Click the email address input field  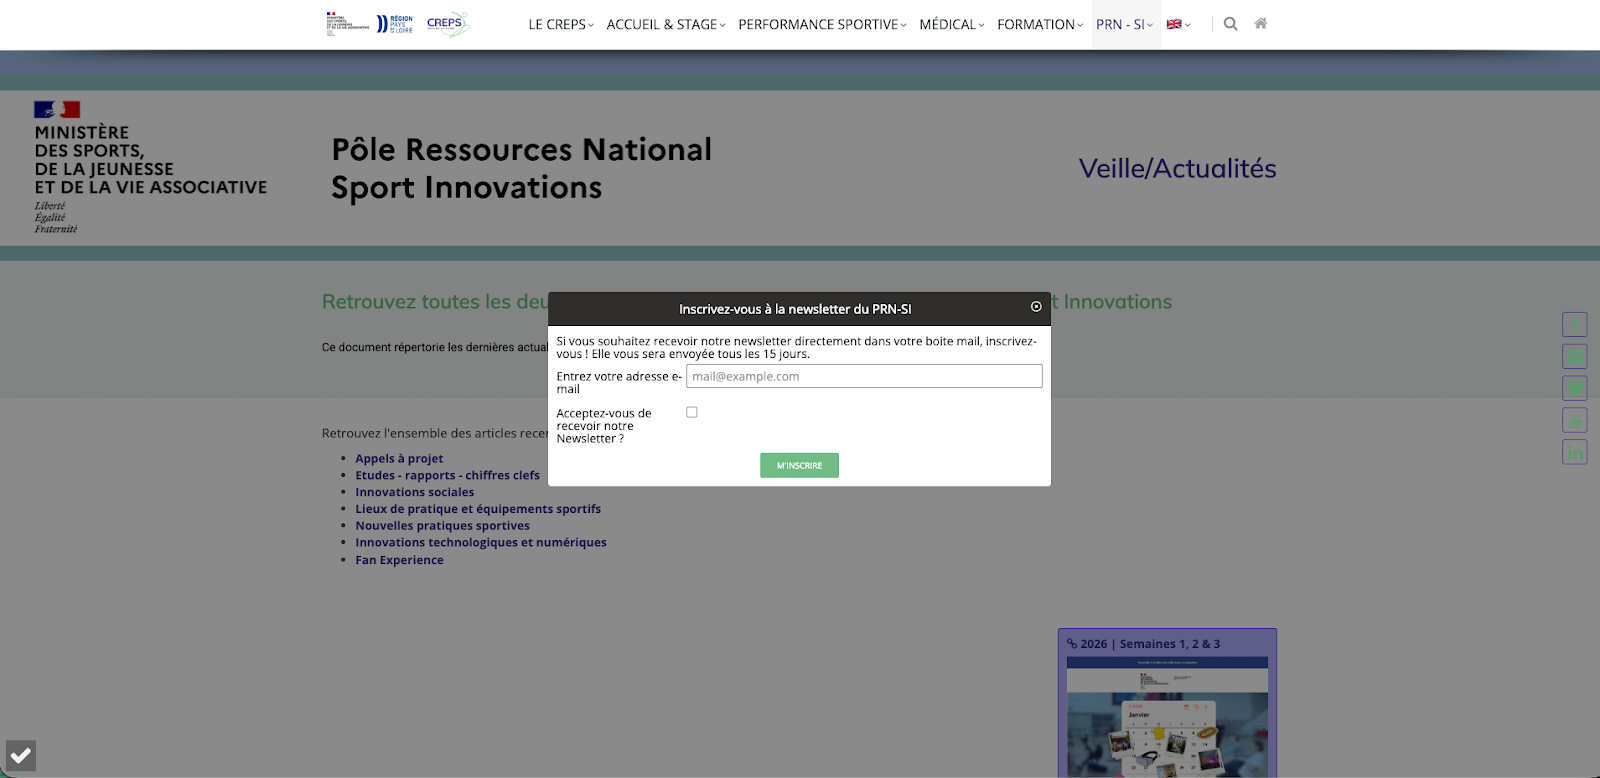point(864,376)
